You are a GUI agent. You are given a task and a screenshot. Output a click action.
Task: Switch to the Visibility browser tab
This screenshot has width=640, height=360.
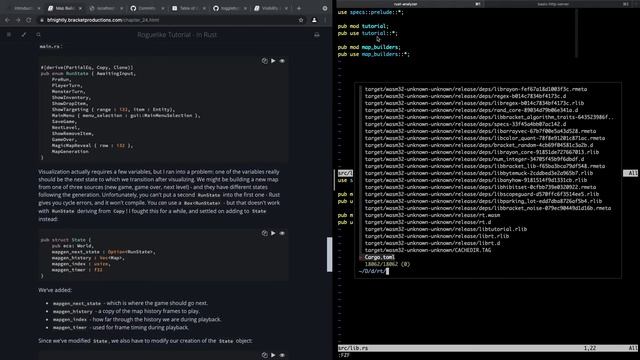click(x=270, y=8)
